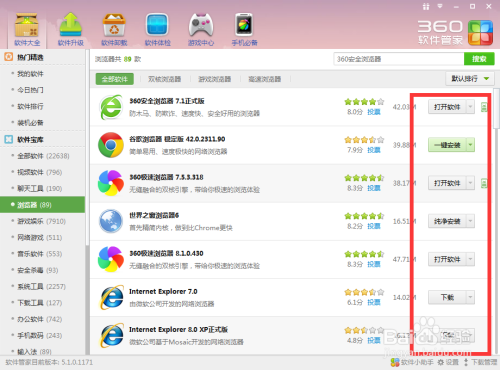Expand the arrow next to 360安全浏览器 打开软件

tap(470, 107)
